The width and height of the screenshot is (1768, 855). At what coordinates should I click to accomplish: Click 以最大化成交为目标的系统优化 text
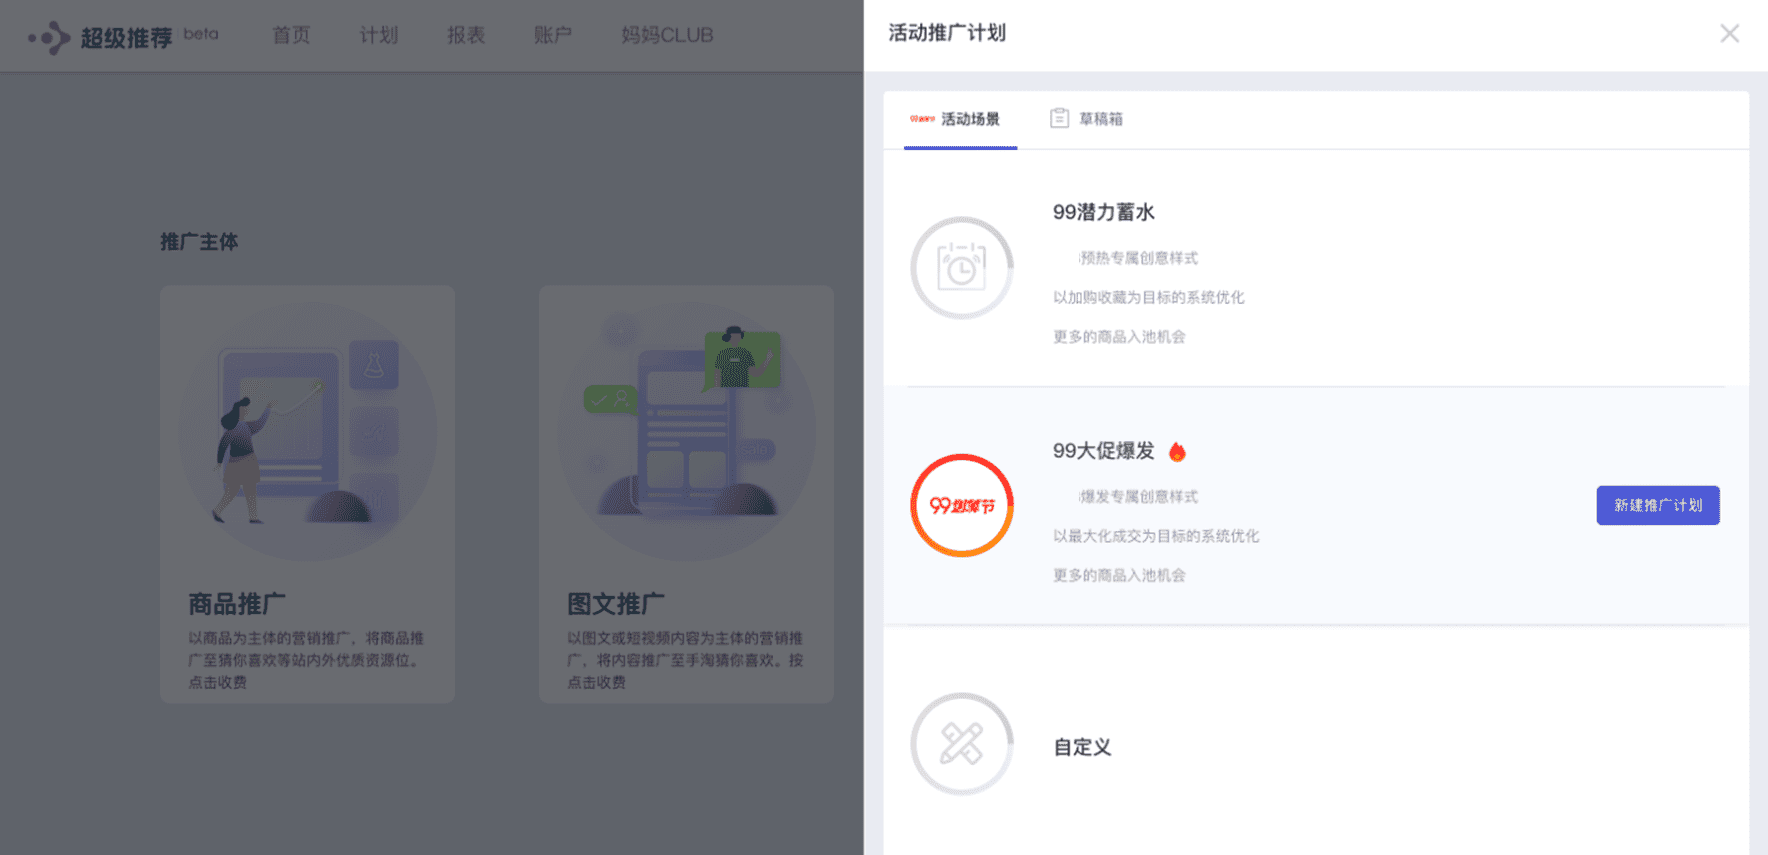[1156, 536]
